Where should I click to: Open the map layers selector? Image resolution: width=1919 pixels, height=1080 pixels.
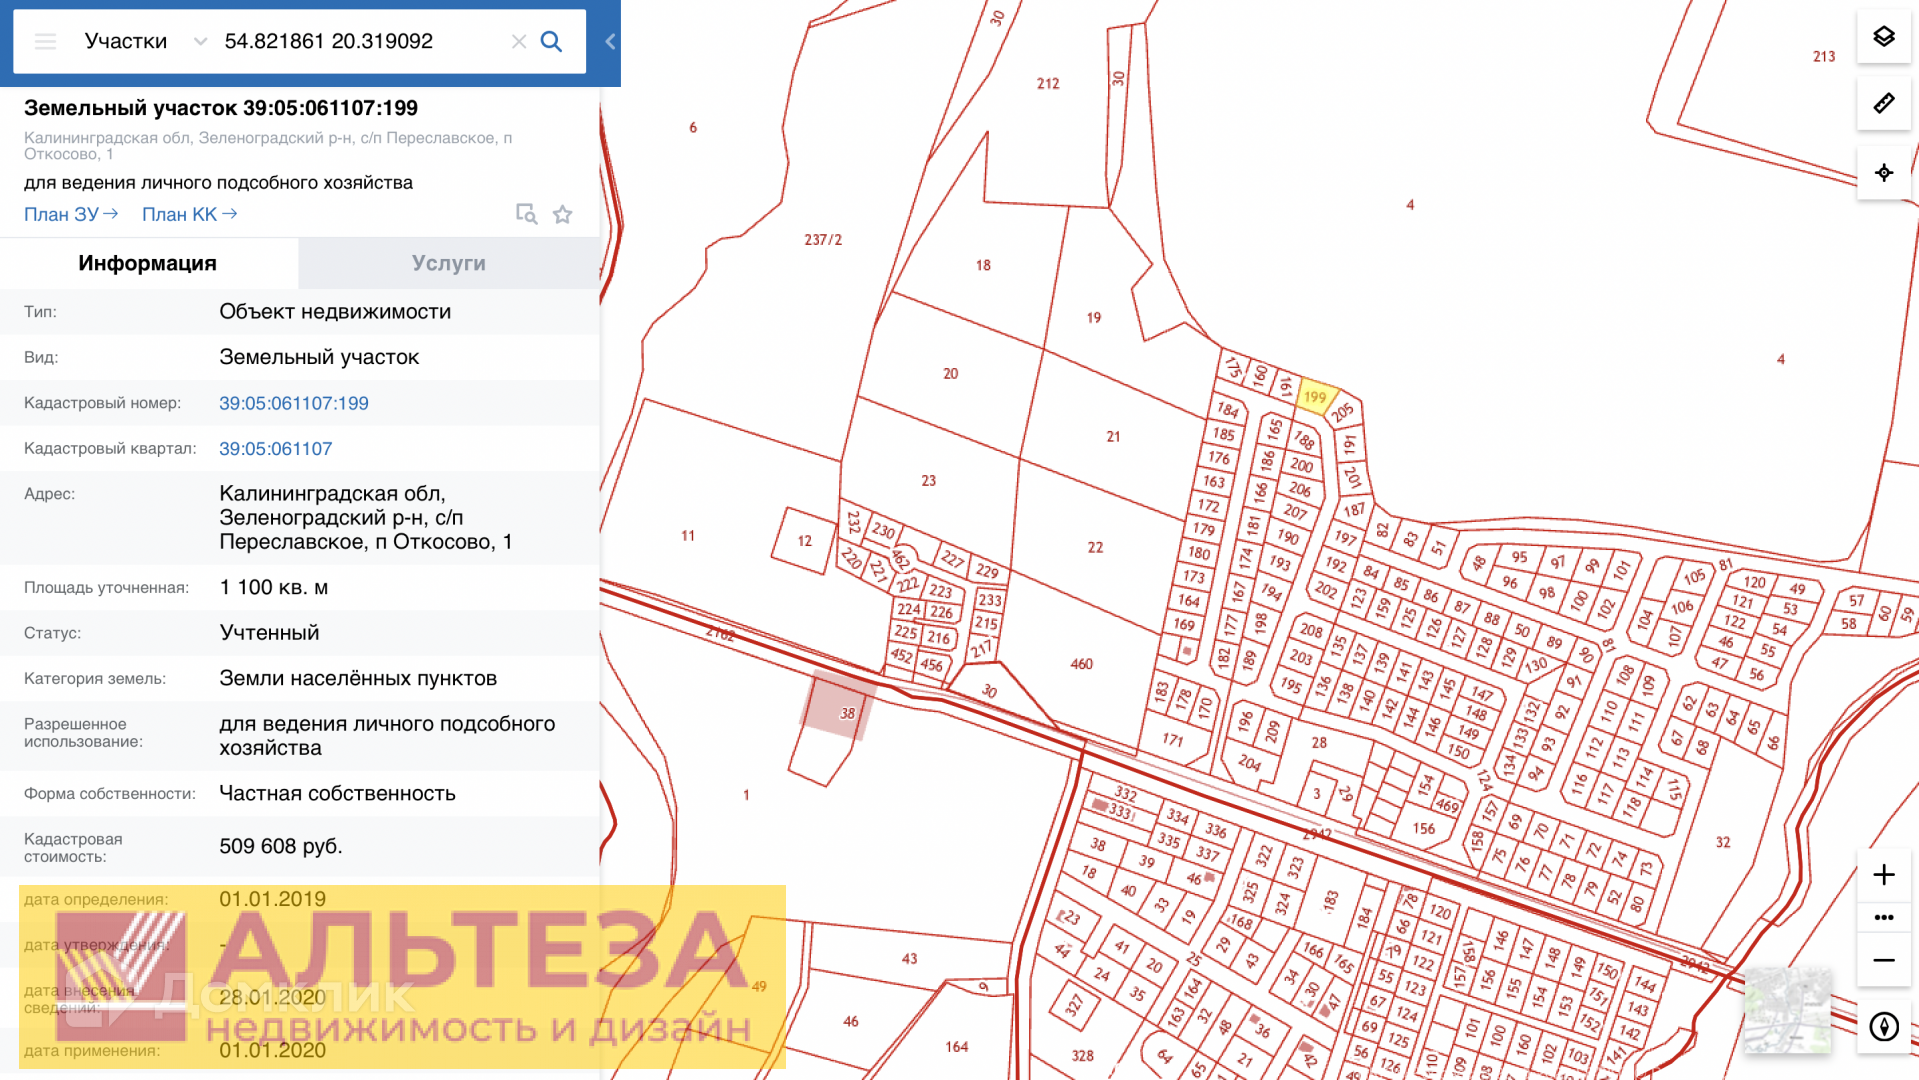(1884, 37)
